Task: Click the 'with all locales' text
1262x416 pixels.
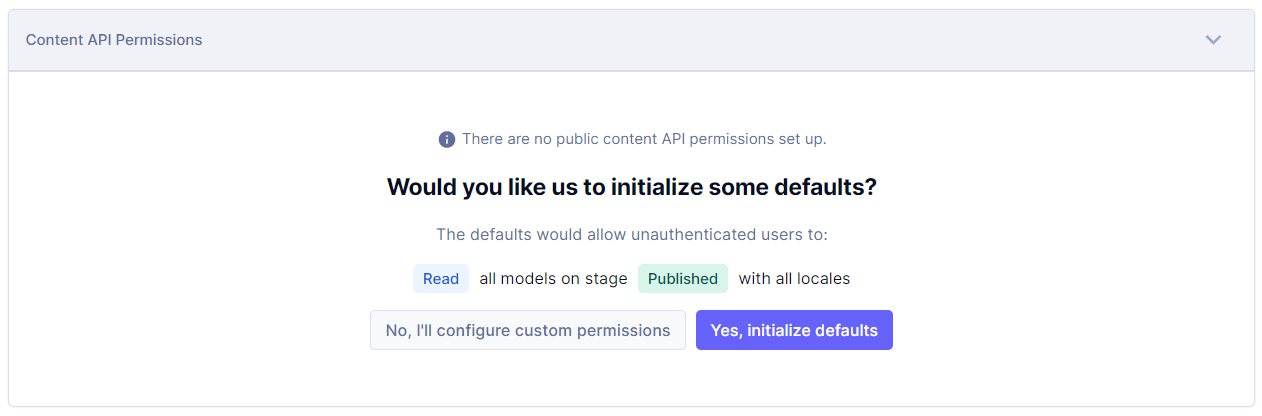Action: coord(794,279)
